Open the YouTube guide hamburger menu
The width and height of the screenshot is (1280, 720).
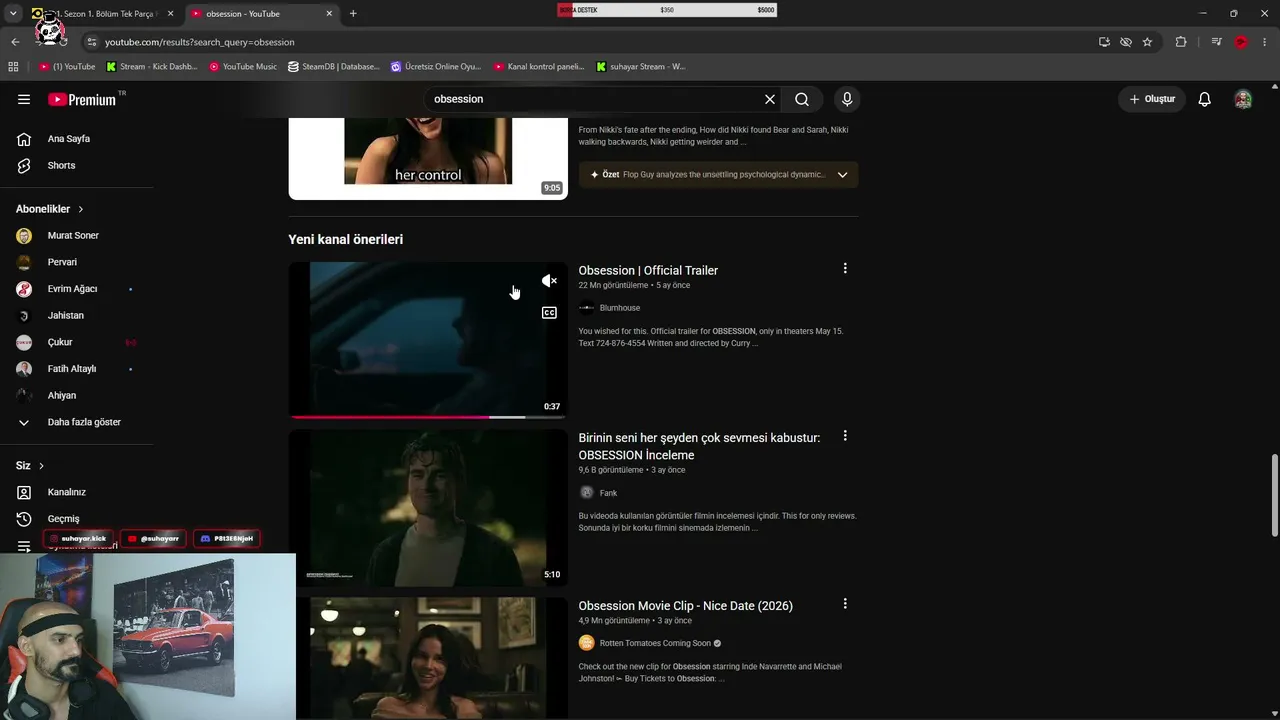(x=24, y=99)
